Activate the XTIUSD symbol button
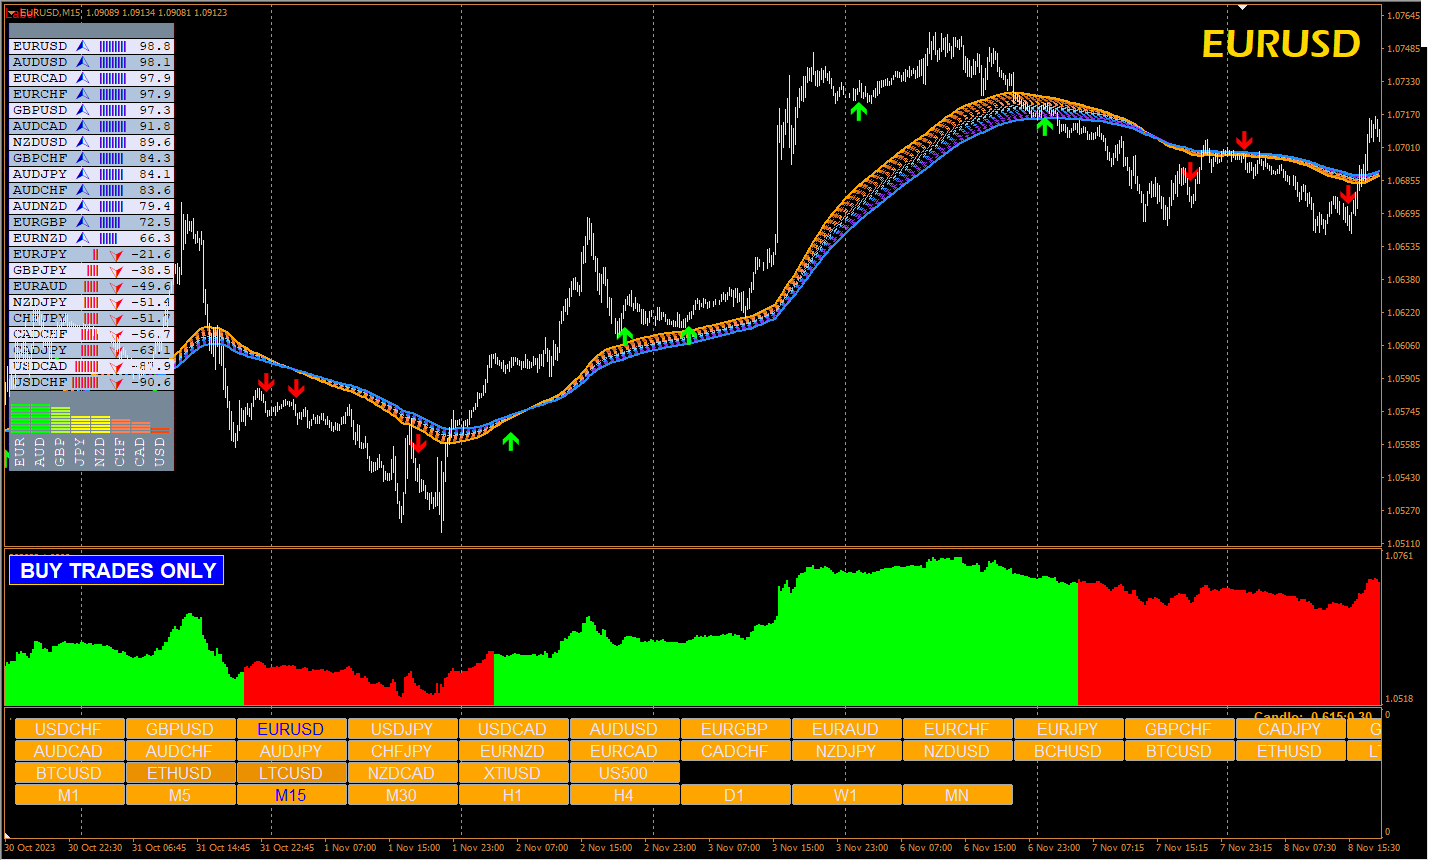1429x861 pixels. click(513, 772)
